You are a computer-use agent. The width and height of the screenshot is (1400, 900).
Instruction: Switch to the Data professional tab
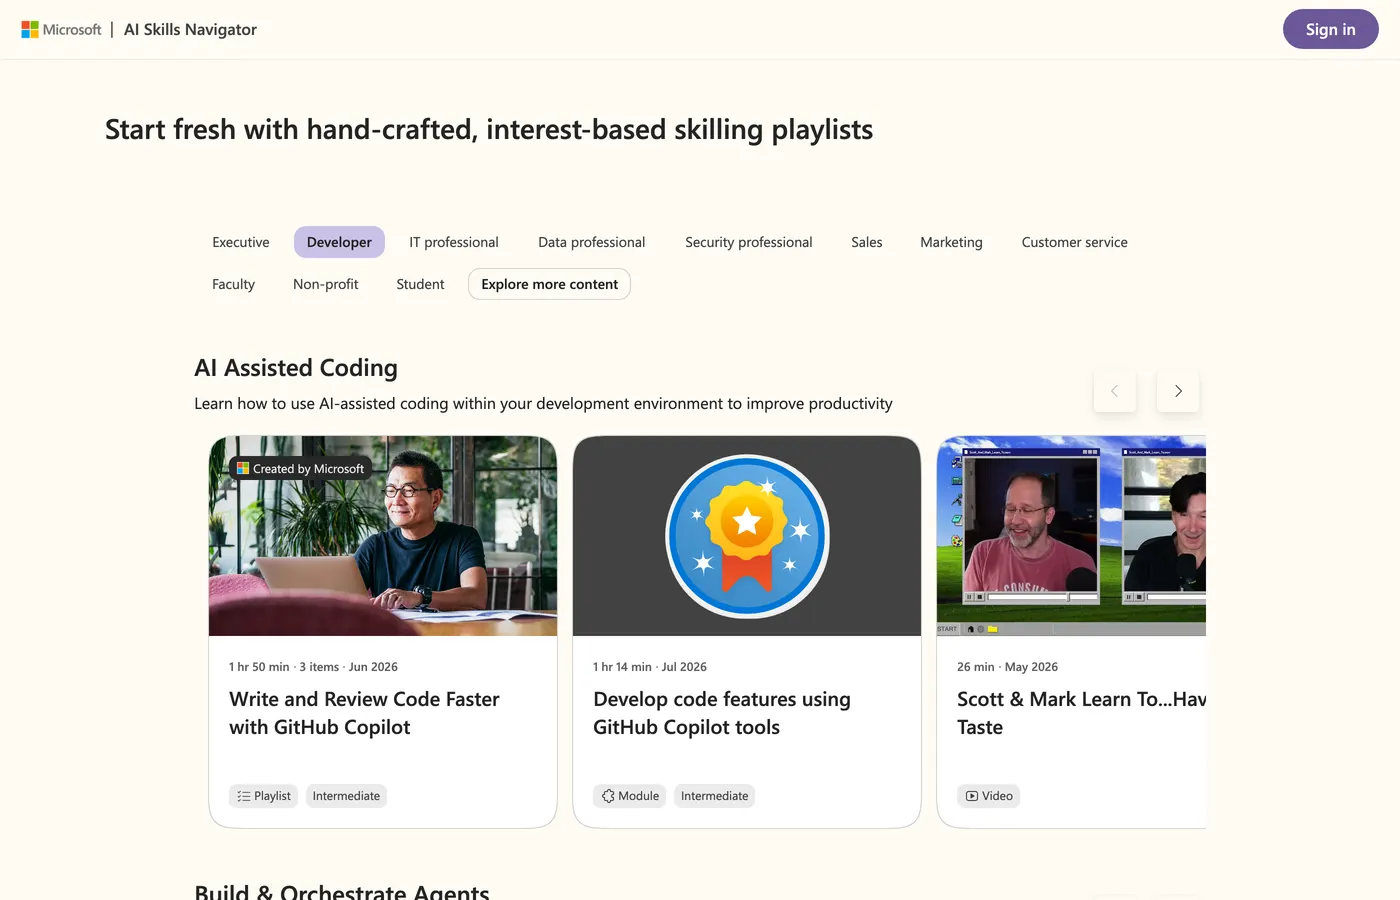point(592,242)
